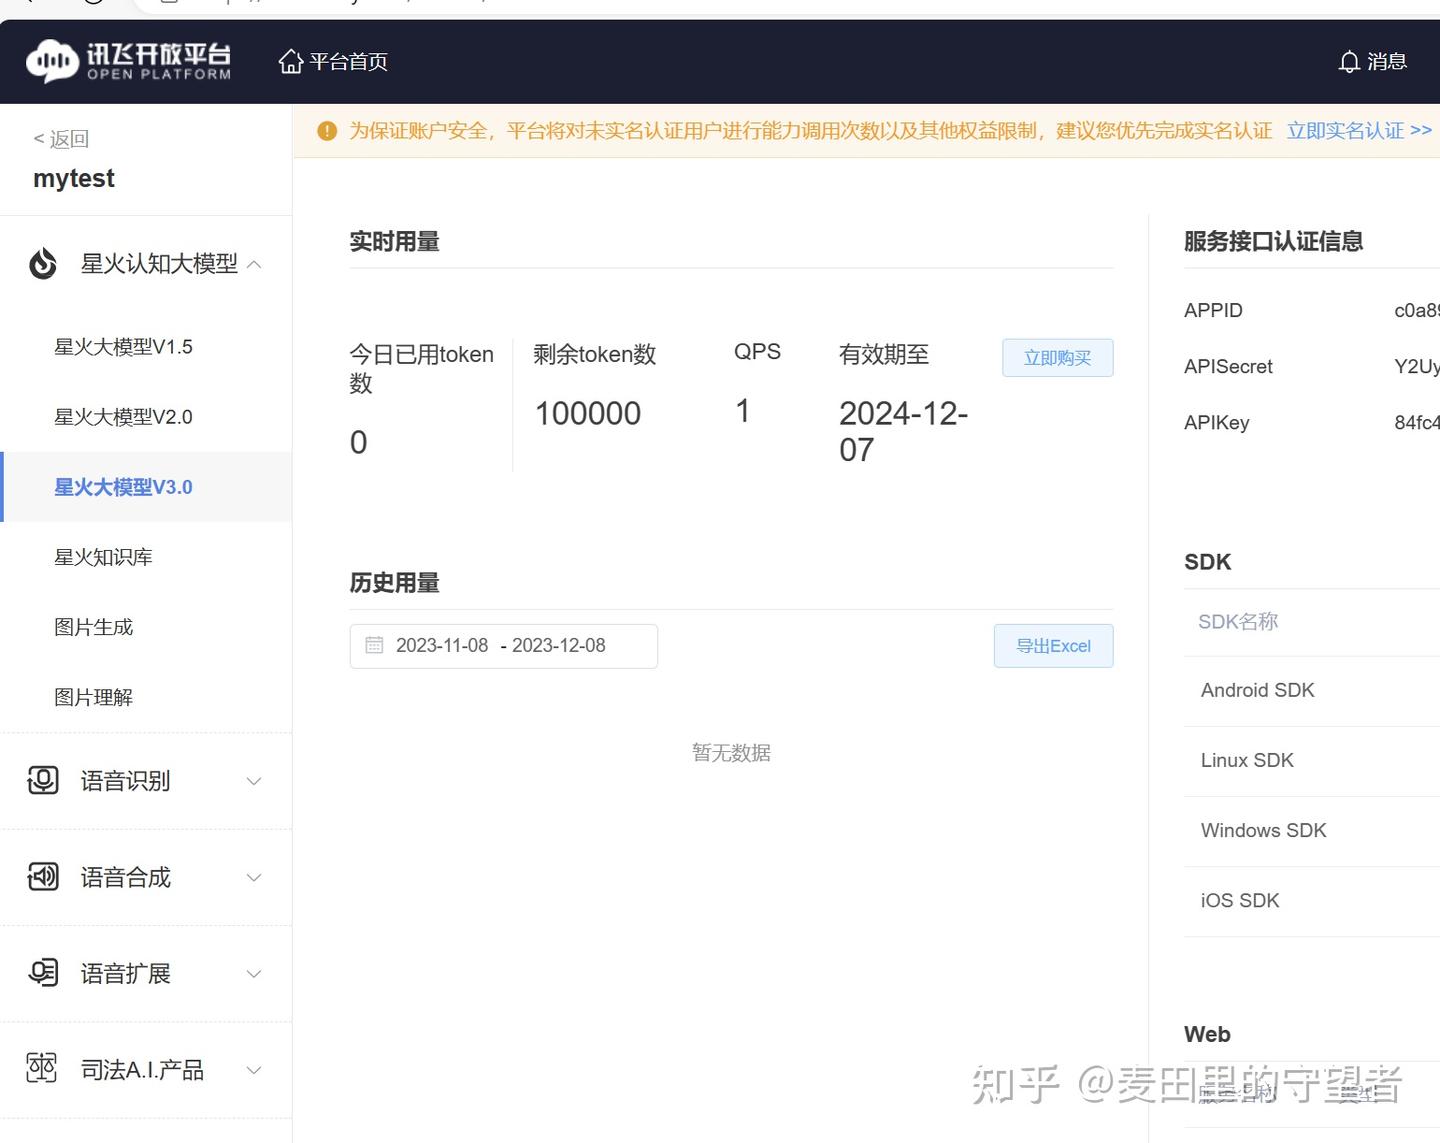The width and height of the screenshot is (1440, 1143).
Task: Expand the 司法A.I.产品 section
Action: [x=253, y=1069]
